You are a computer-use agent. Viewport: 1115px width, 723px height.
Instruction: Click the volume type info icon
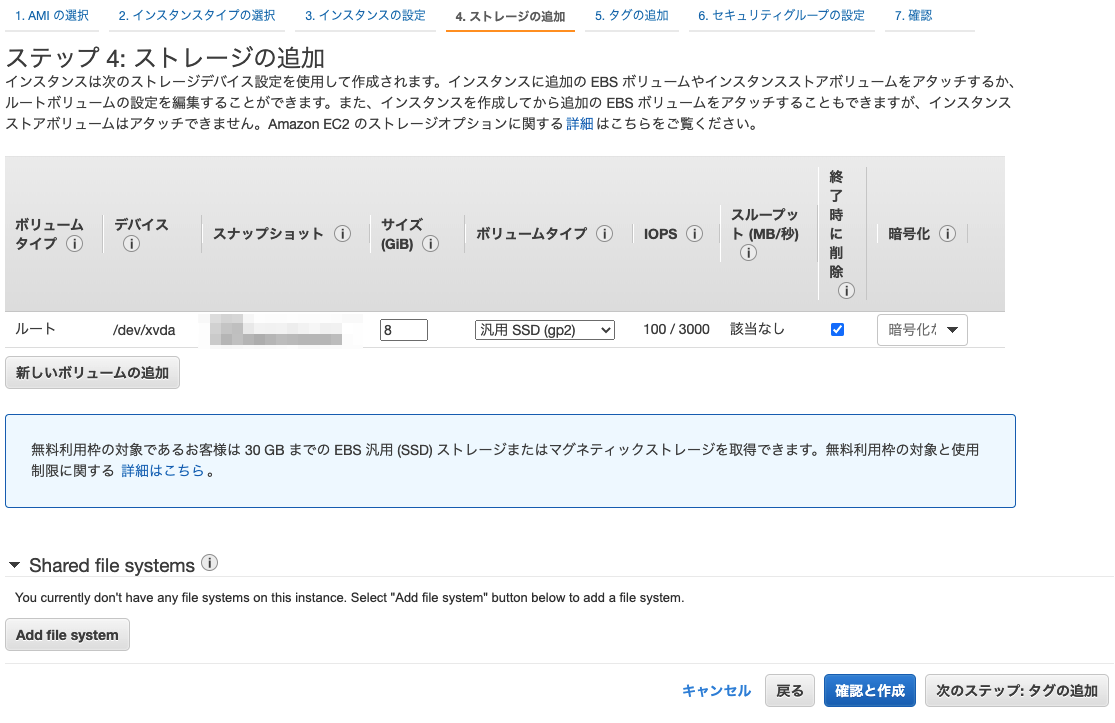tap(604, 233)
